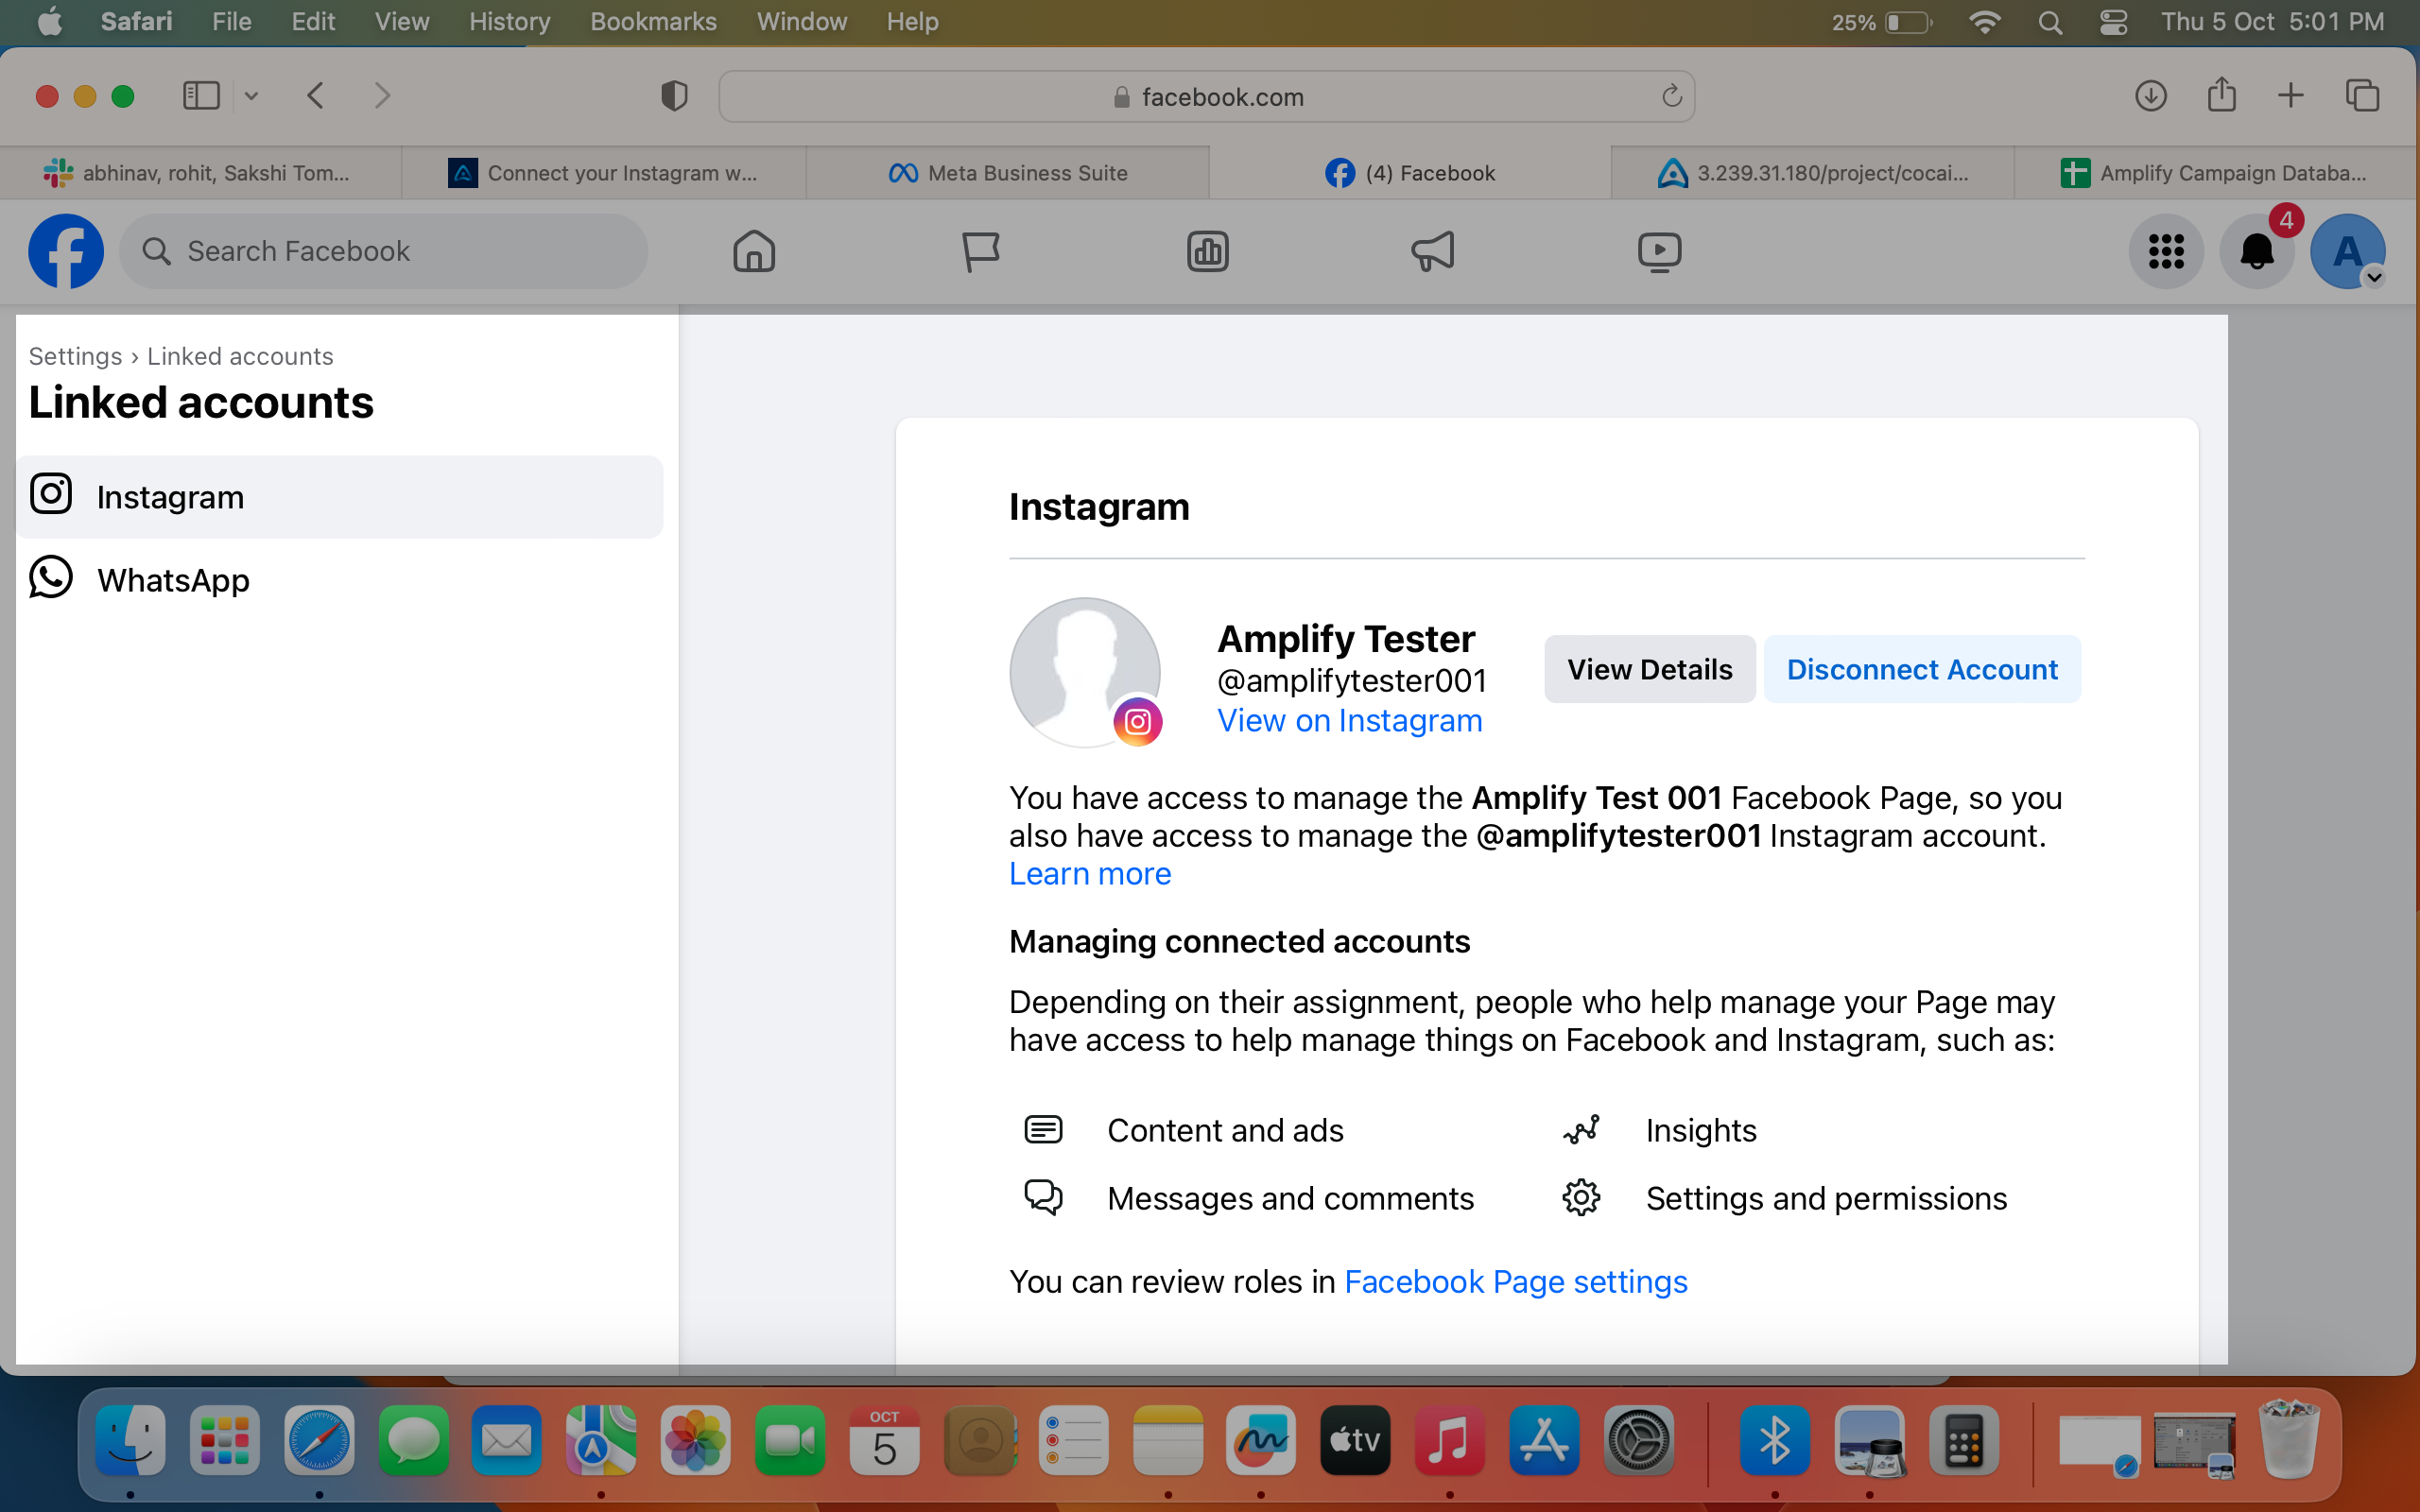The height and width of the screenshot is (1512, 2420).
Task: Go back with Safari back arrow
Action: [x=316, y=96]
